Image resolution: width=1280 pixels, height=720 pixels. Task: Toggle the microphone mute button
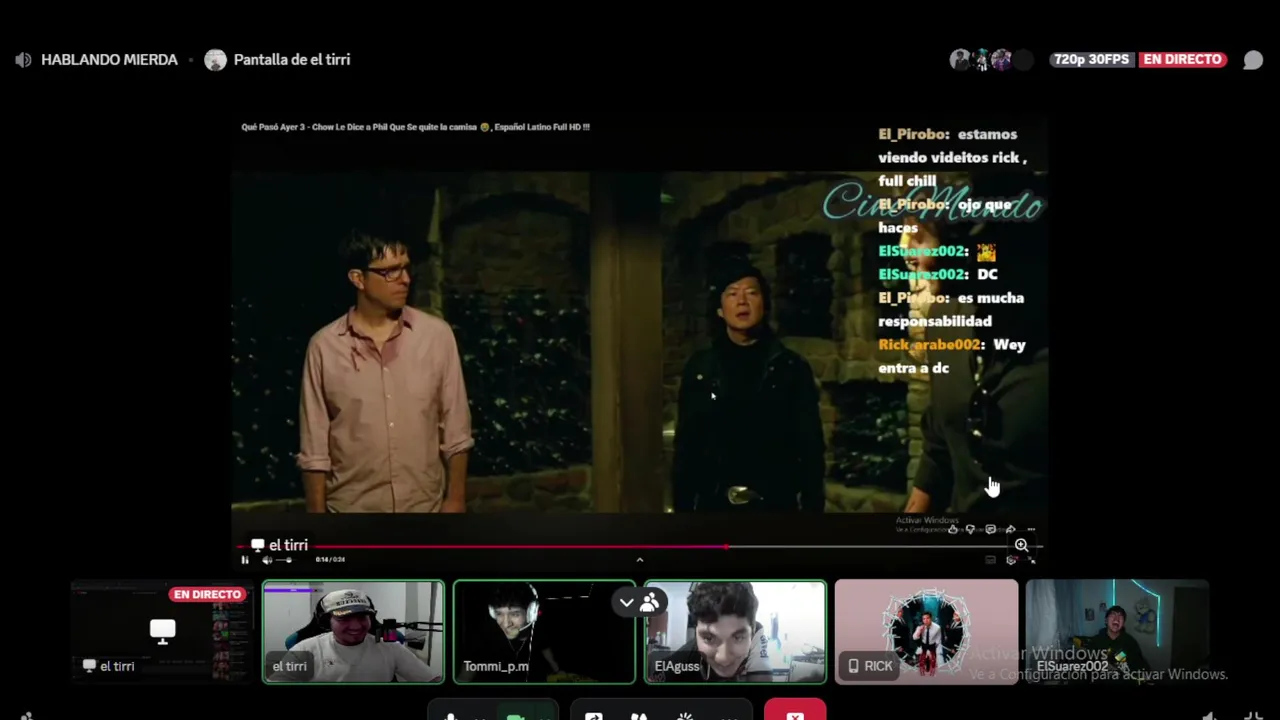pyautogui.click(x=451, y=715)
